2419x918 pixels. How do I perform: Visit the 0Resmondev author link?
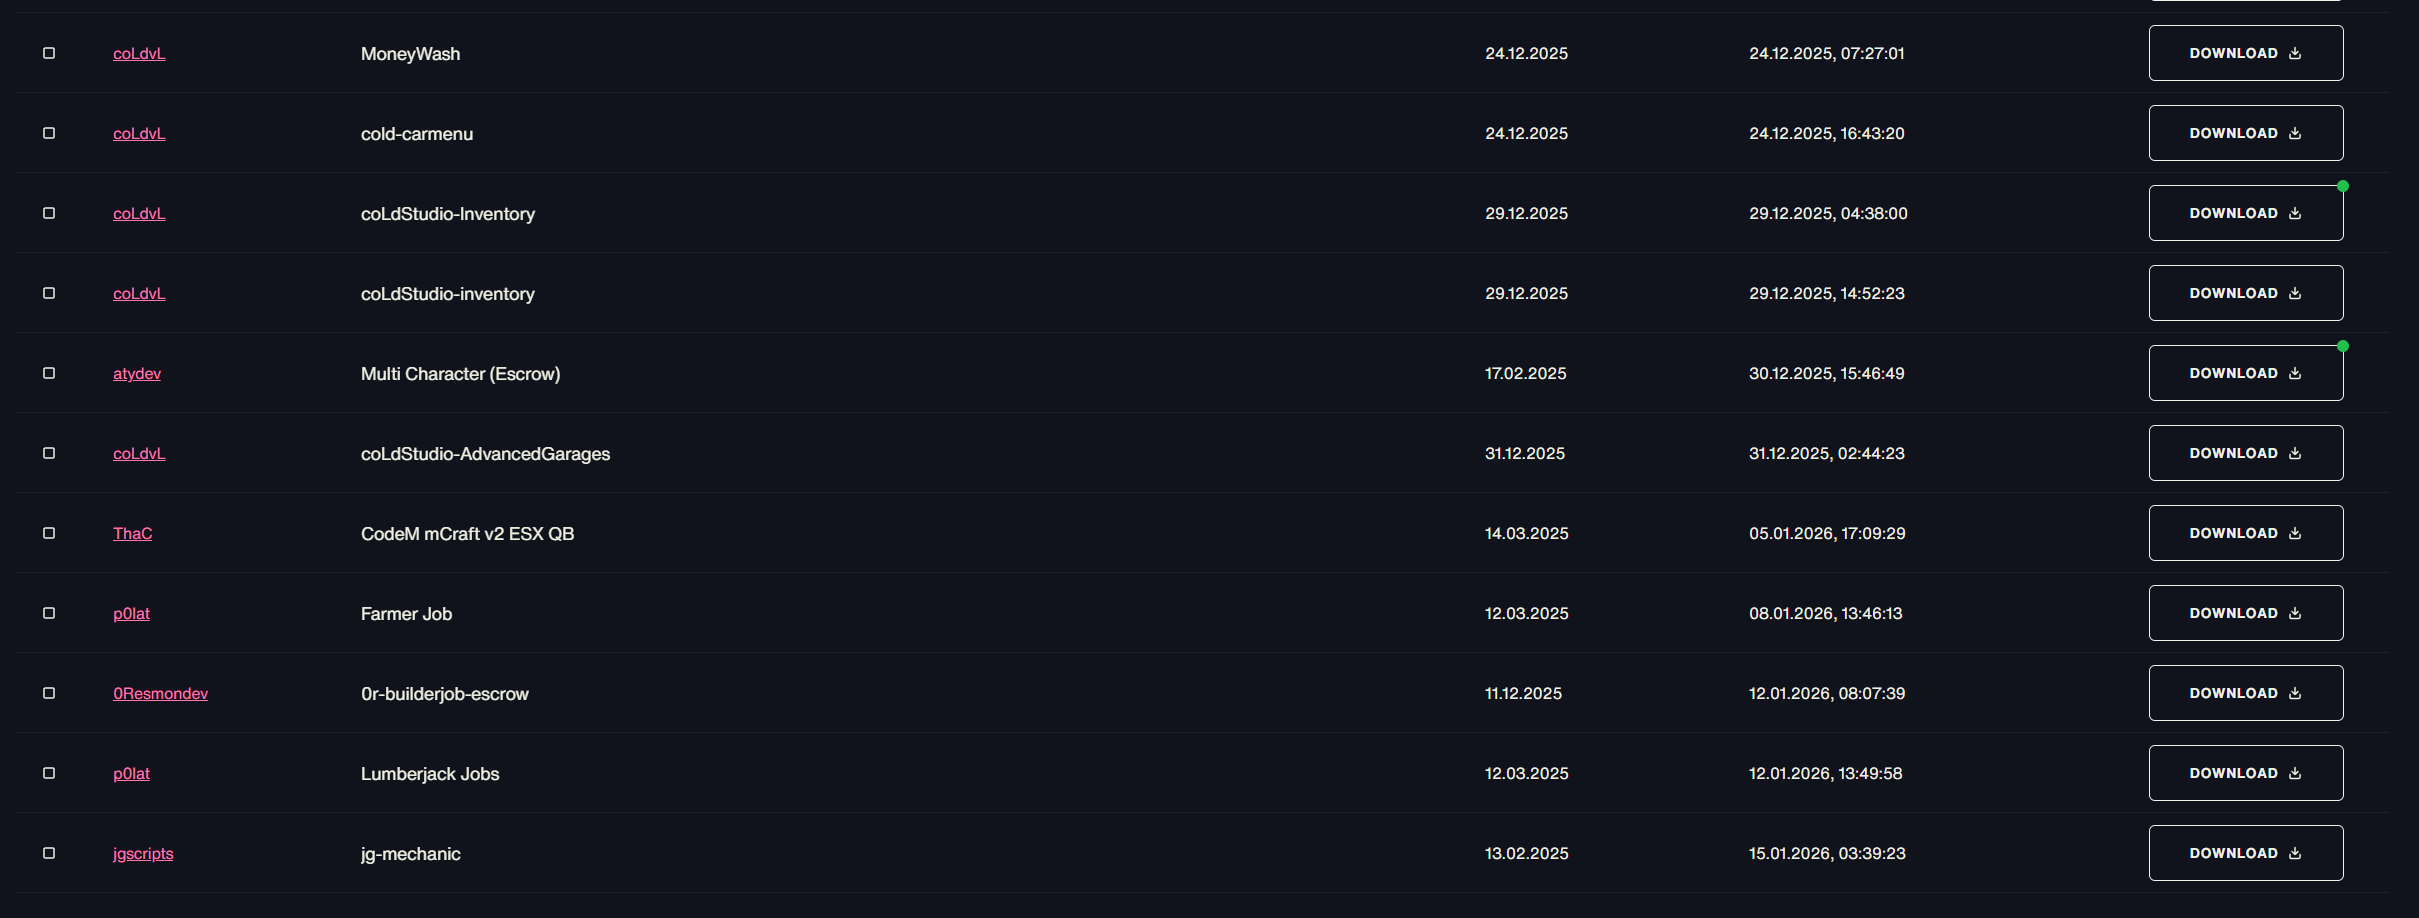[160, 693]
